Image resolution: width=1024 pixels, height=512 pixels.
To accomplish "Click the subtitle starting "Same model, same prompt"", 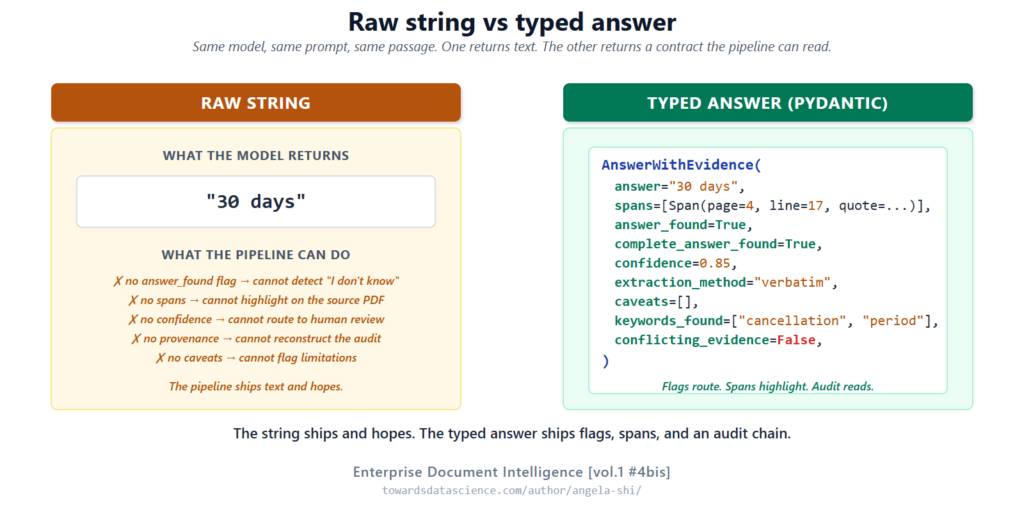I will (512, 47).
